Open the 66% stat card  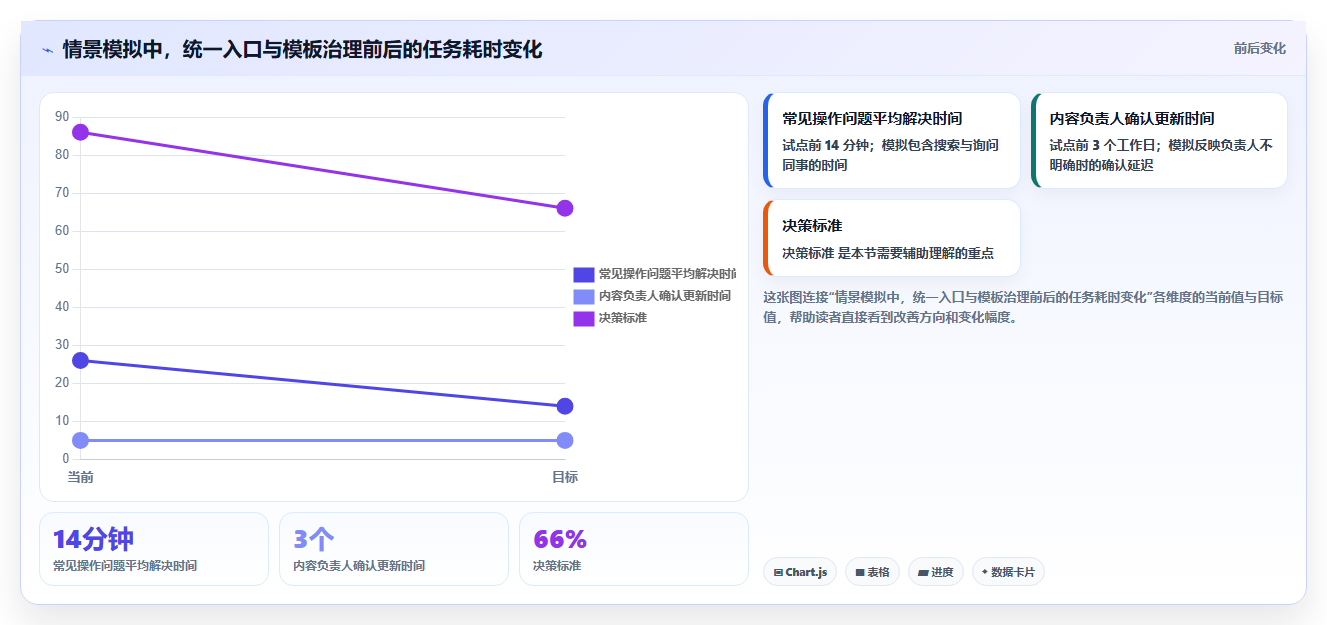pyautogui.click(x=634, y=549)
